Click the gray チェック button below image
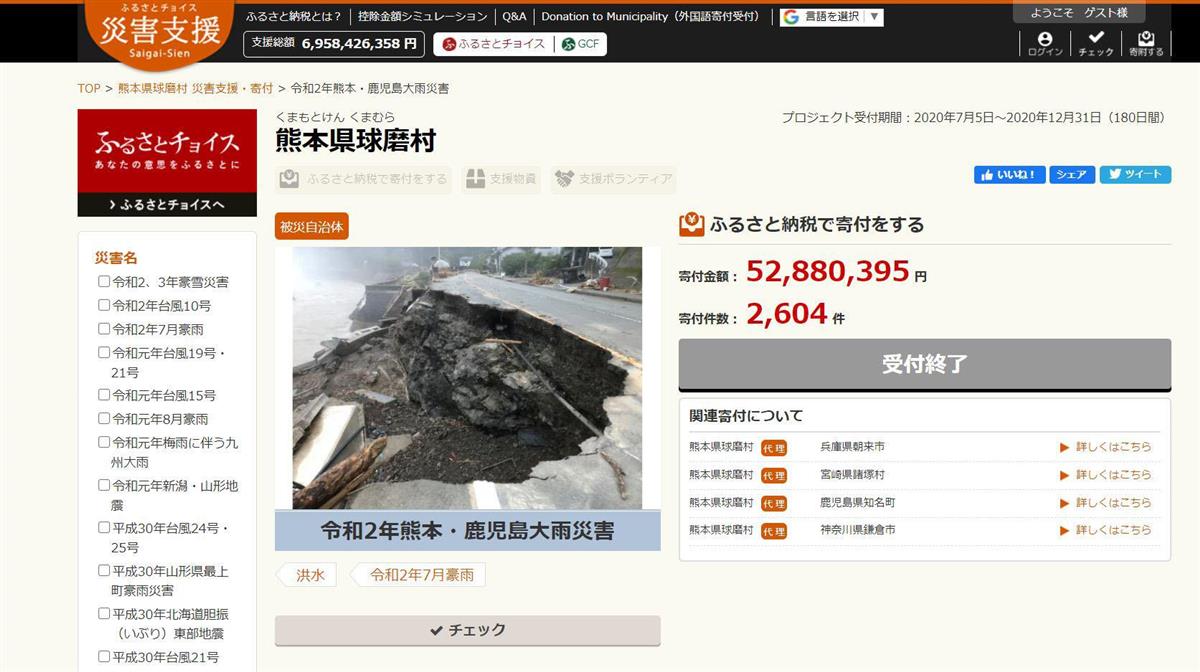Image resolution: width=1200 pixels, height=672 pixels. point(467,630)
